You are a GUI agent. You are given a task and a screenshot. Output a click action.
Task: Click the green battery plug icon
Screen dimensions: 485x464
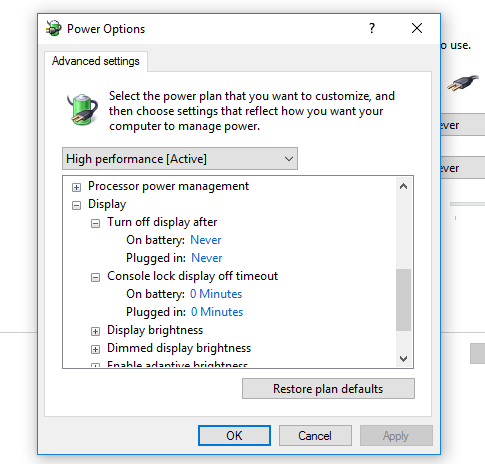pos(82,109)
